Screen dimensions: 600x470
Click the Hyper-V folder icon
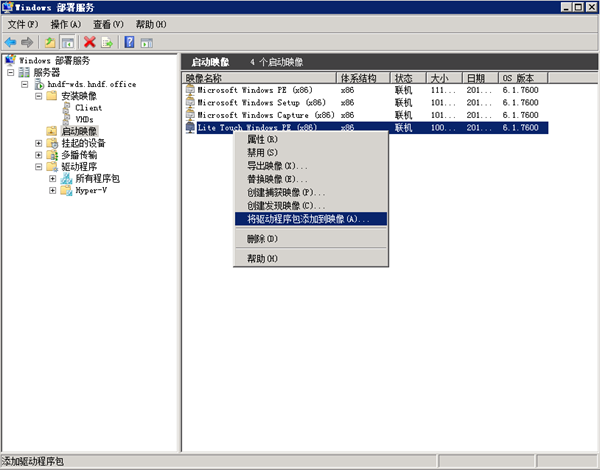point(66,190)
